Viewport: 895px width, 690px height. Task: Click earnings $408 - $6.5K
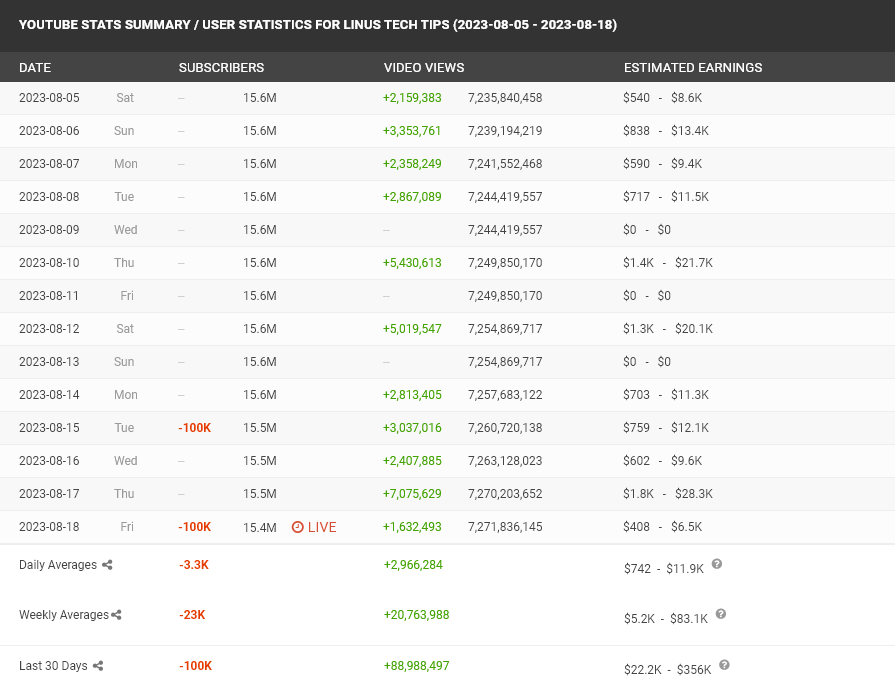click(x=663, y=527)
